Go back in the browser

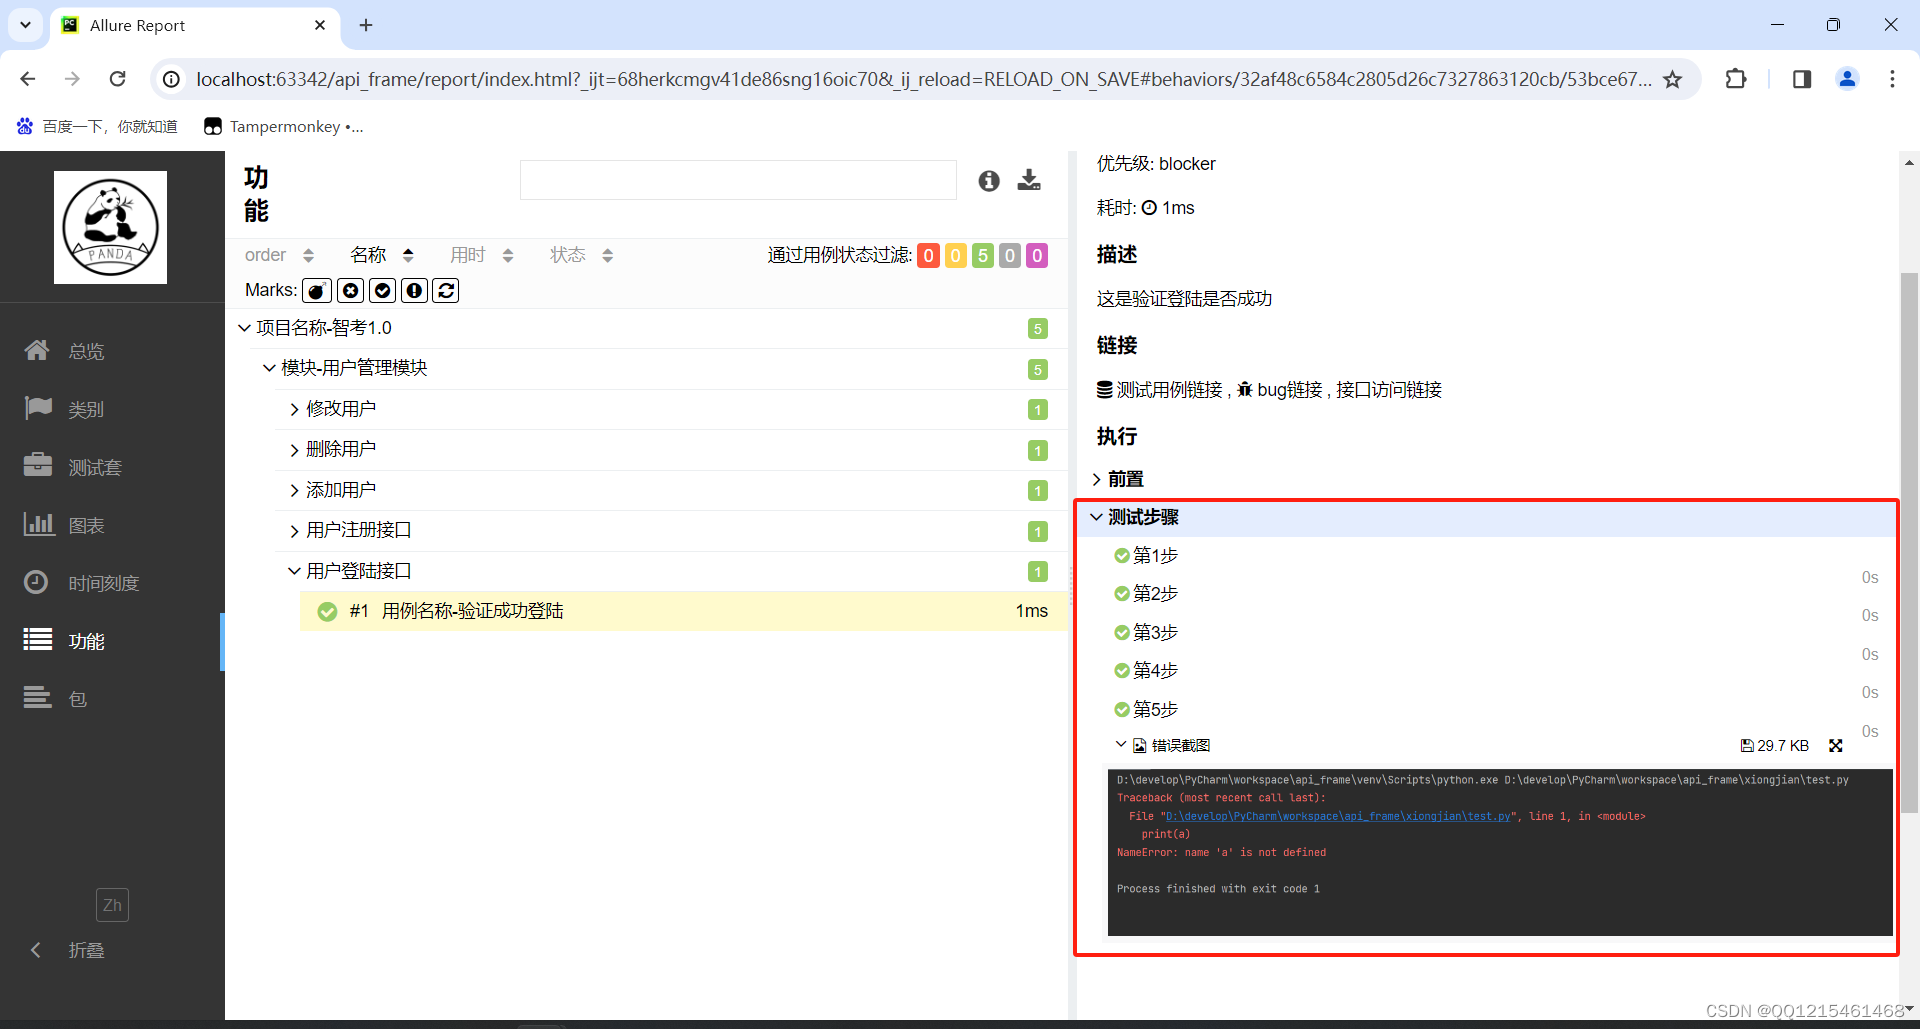pyautogui.click(x=28, y=79)
